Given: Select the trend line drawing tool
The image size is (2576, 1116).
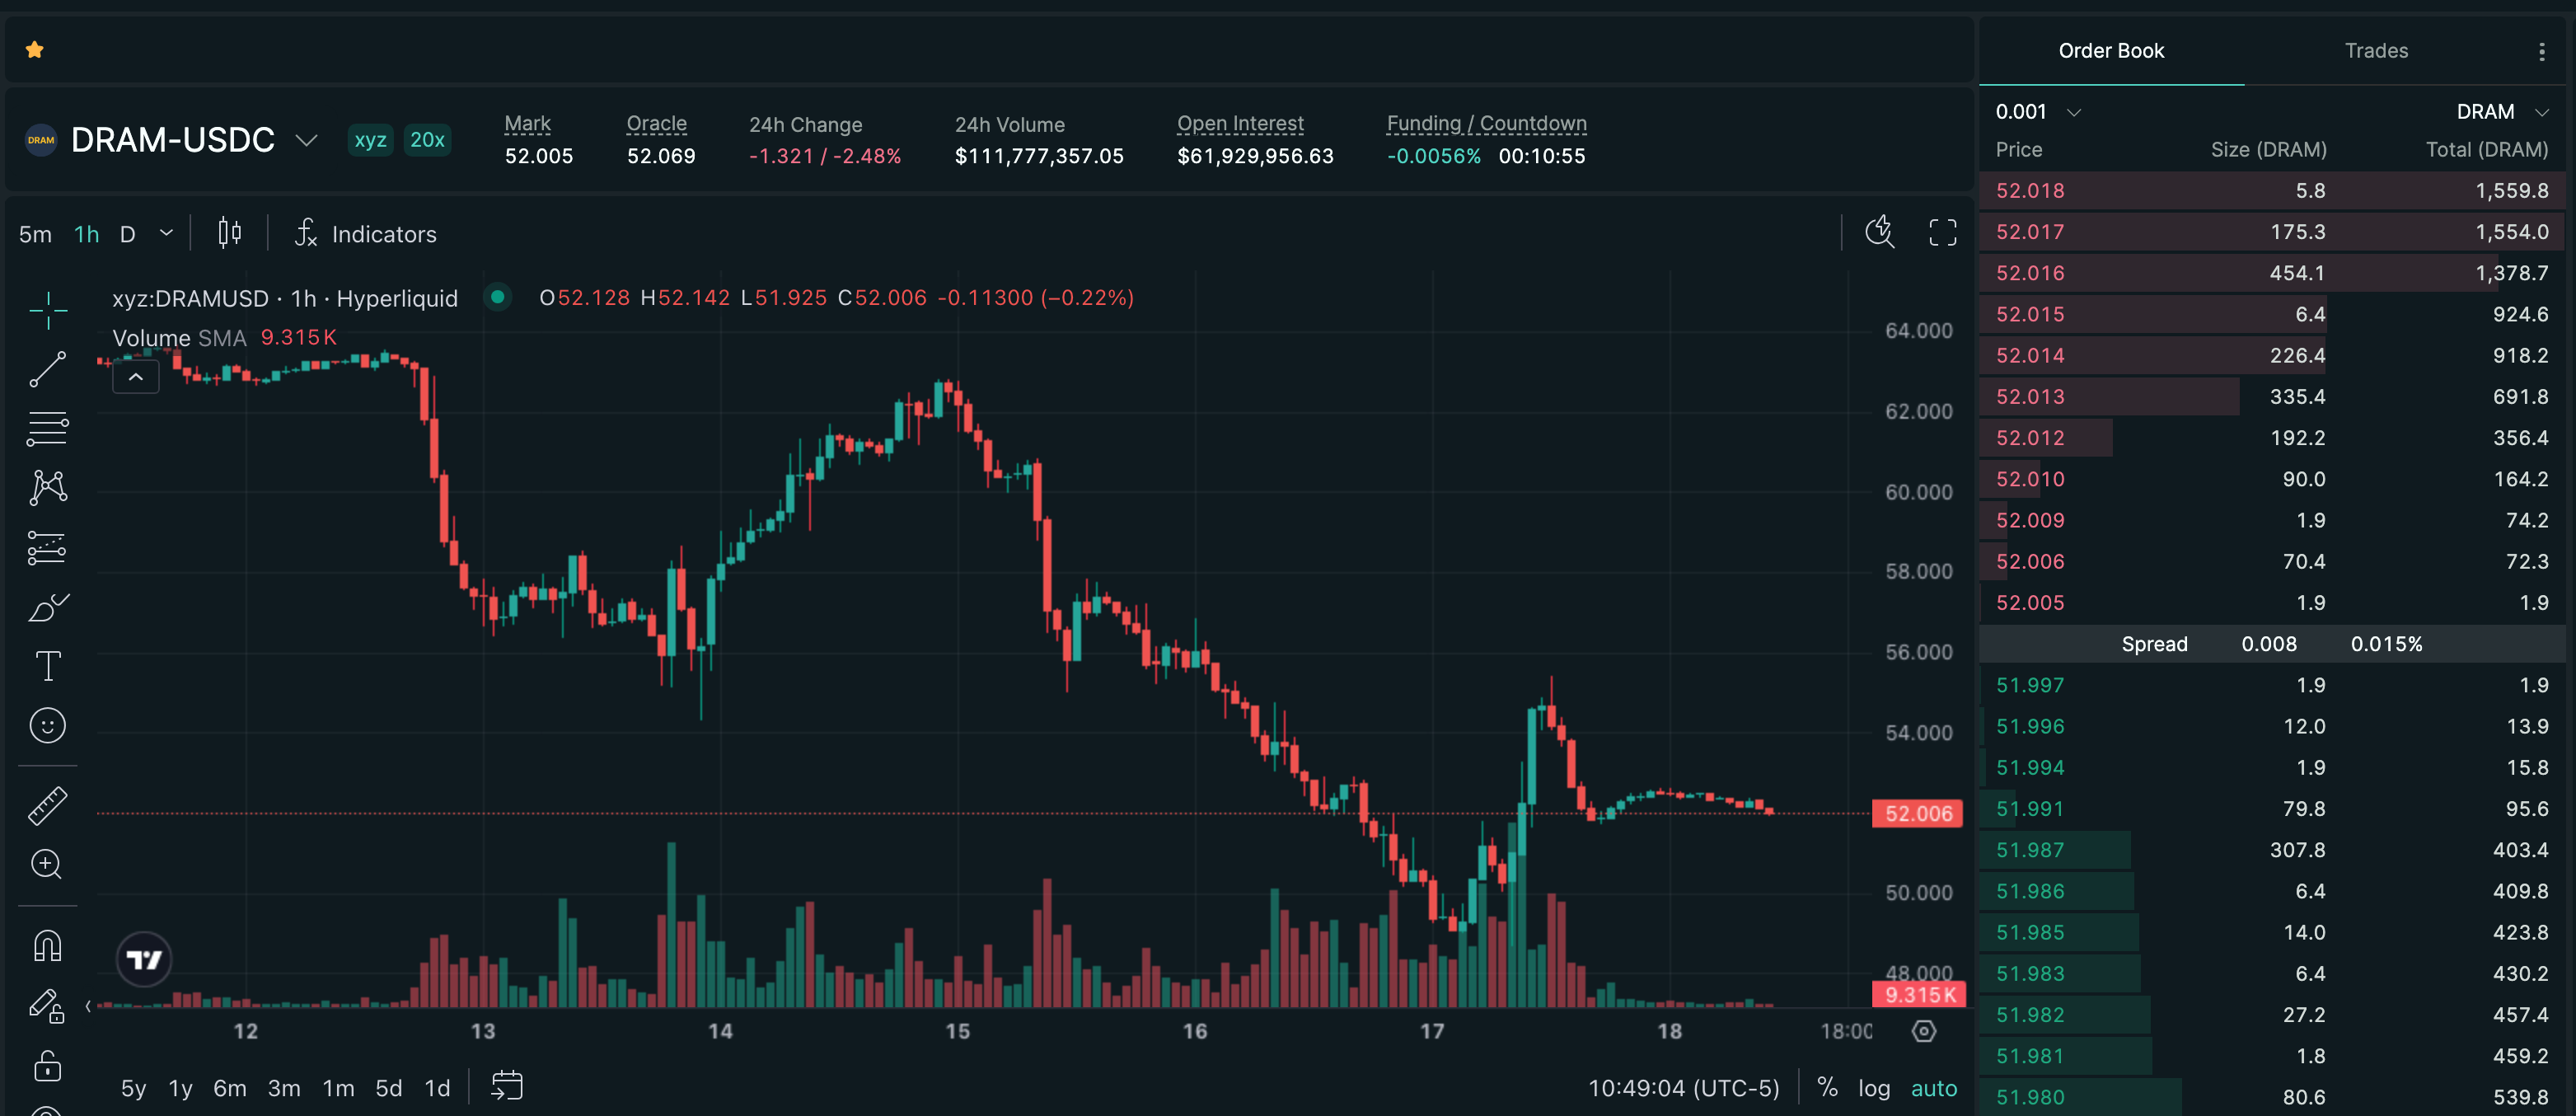Looking at the screenshot, I should (47, 370).
